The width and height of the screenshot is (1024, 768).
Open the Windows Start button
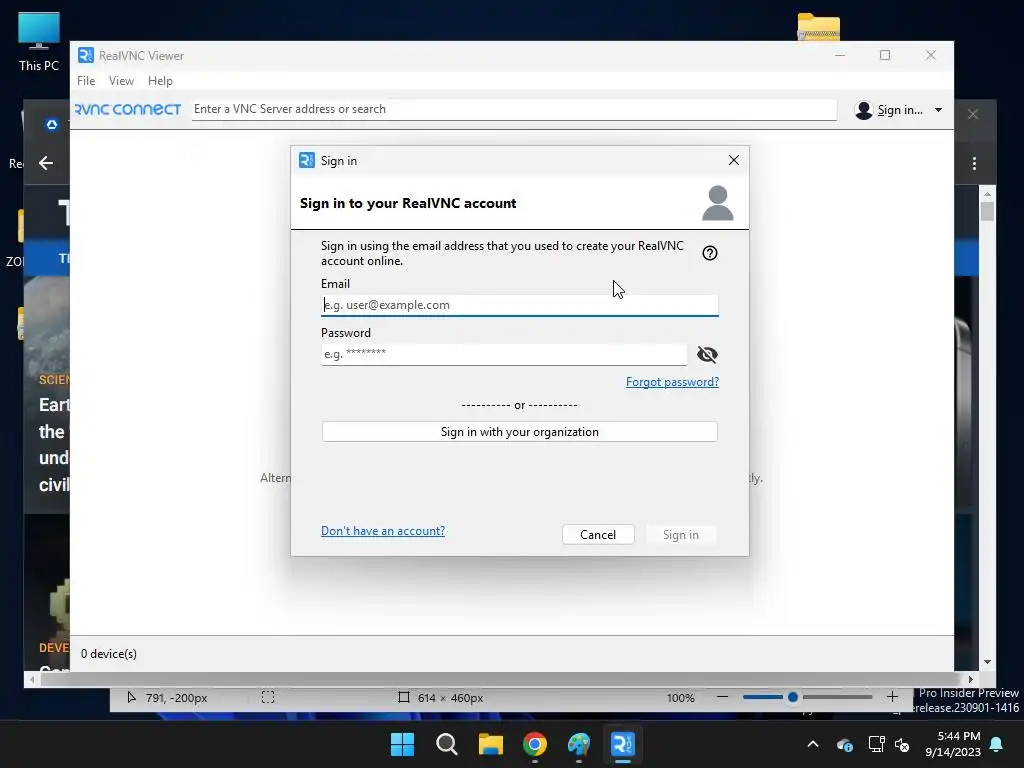coord(402,744)
